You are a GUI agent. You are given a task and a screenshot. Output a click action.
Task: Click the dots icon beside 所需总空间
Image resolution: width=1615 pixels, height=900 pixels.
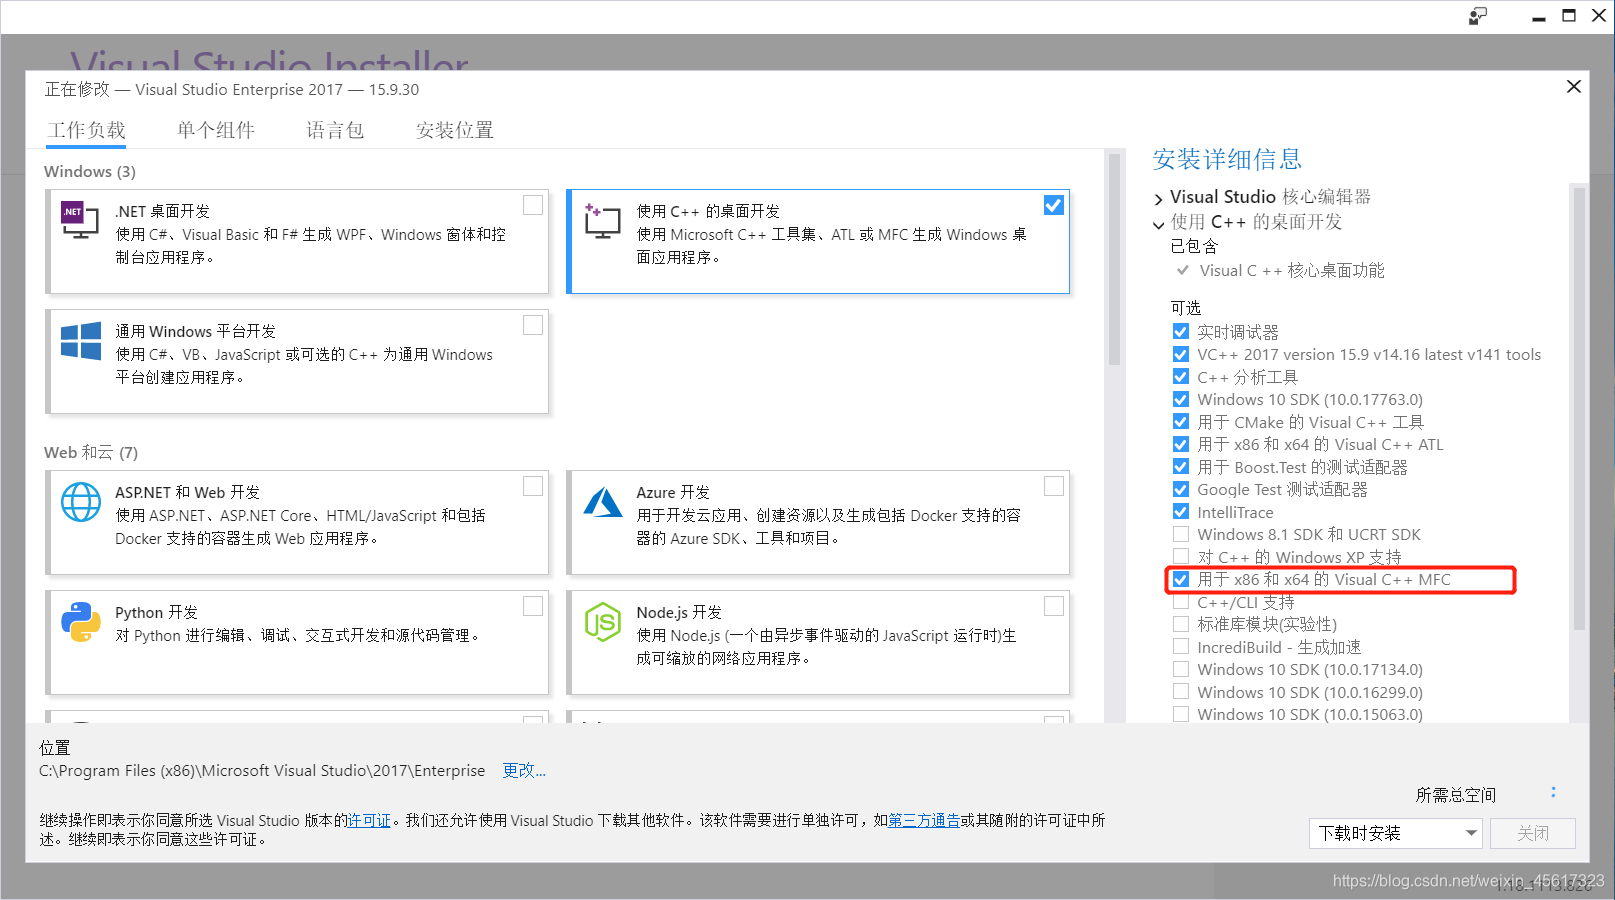coord(1553,792)
